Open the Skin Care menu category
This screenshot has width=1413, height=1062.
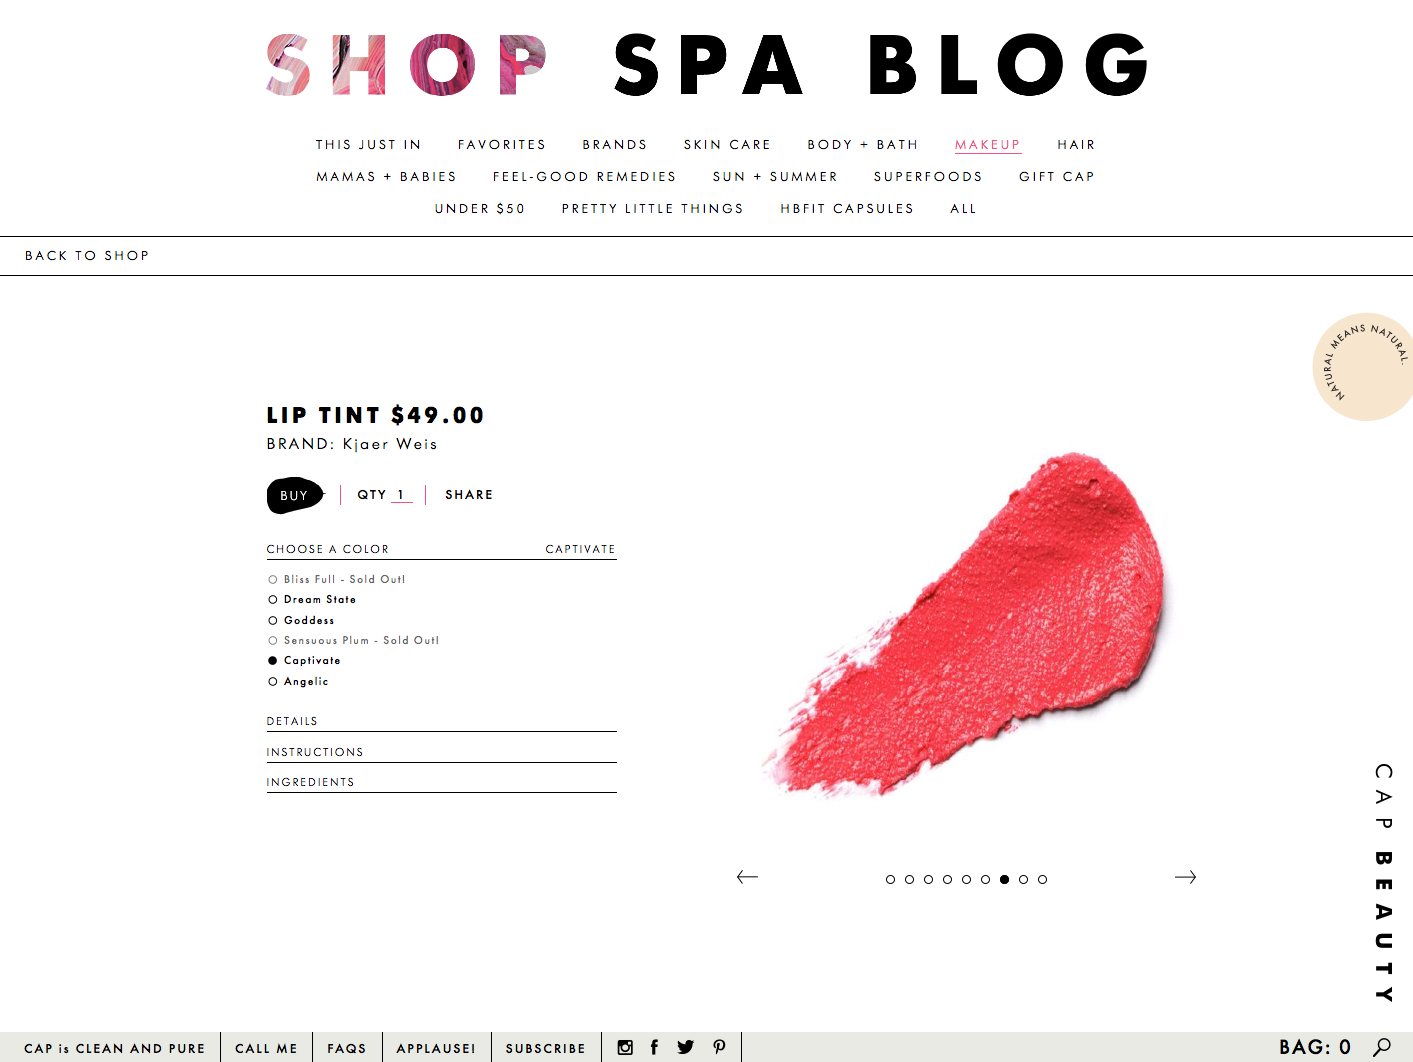point(727,145)
